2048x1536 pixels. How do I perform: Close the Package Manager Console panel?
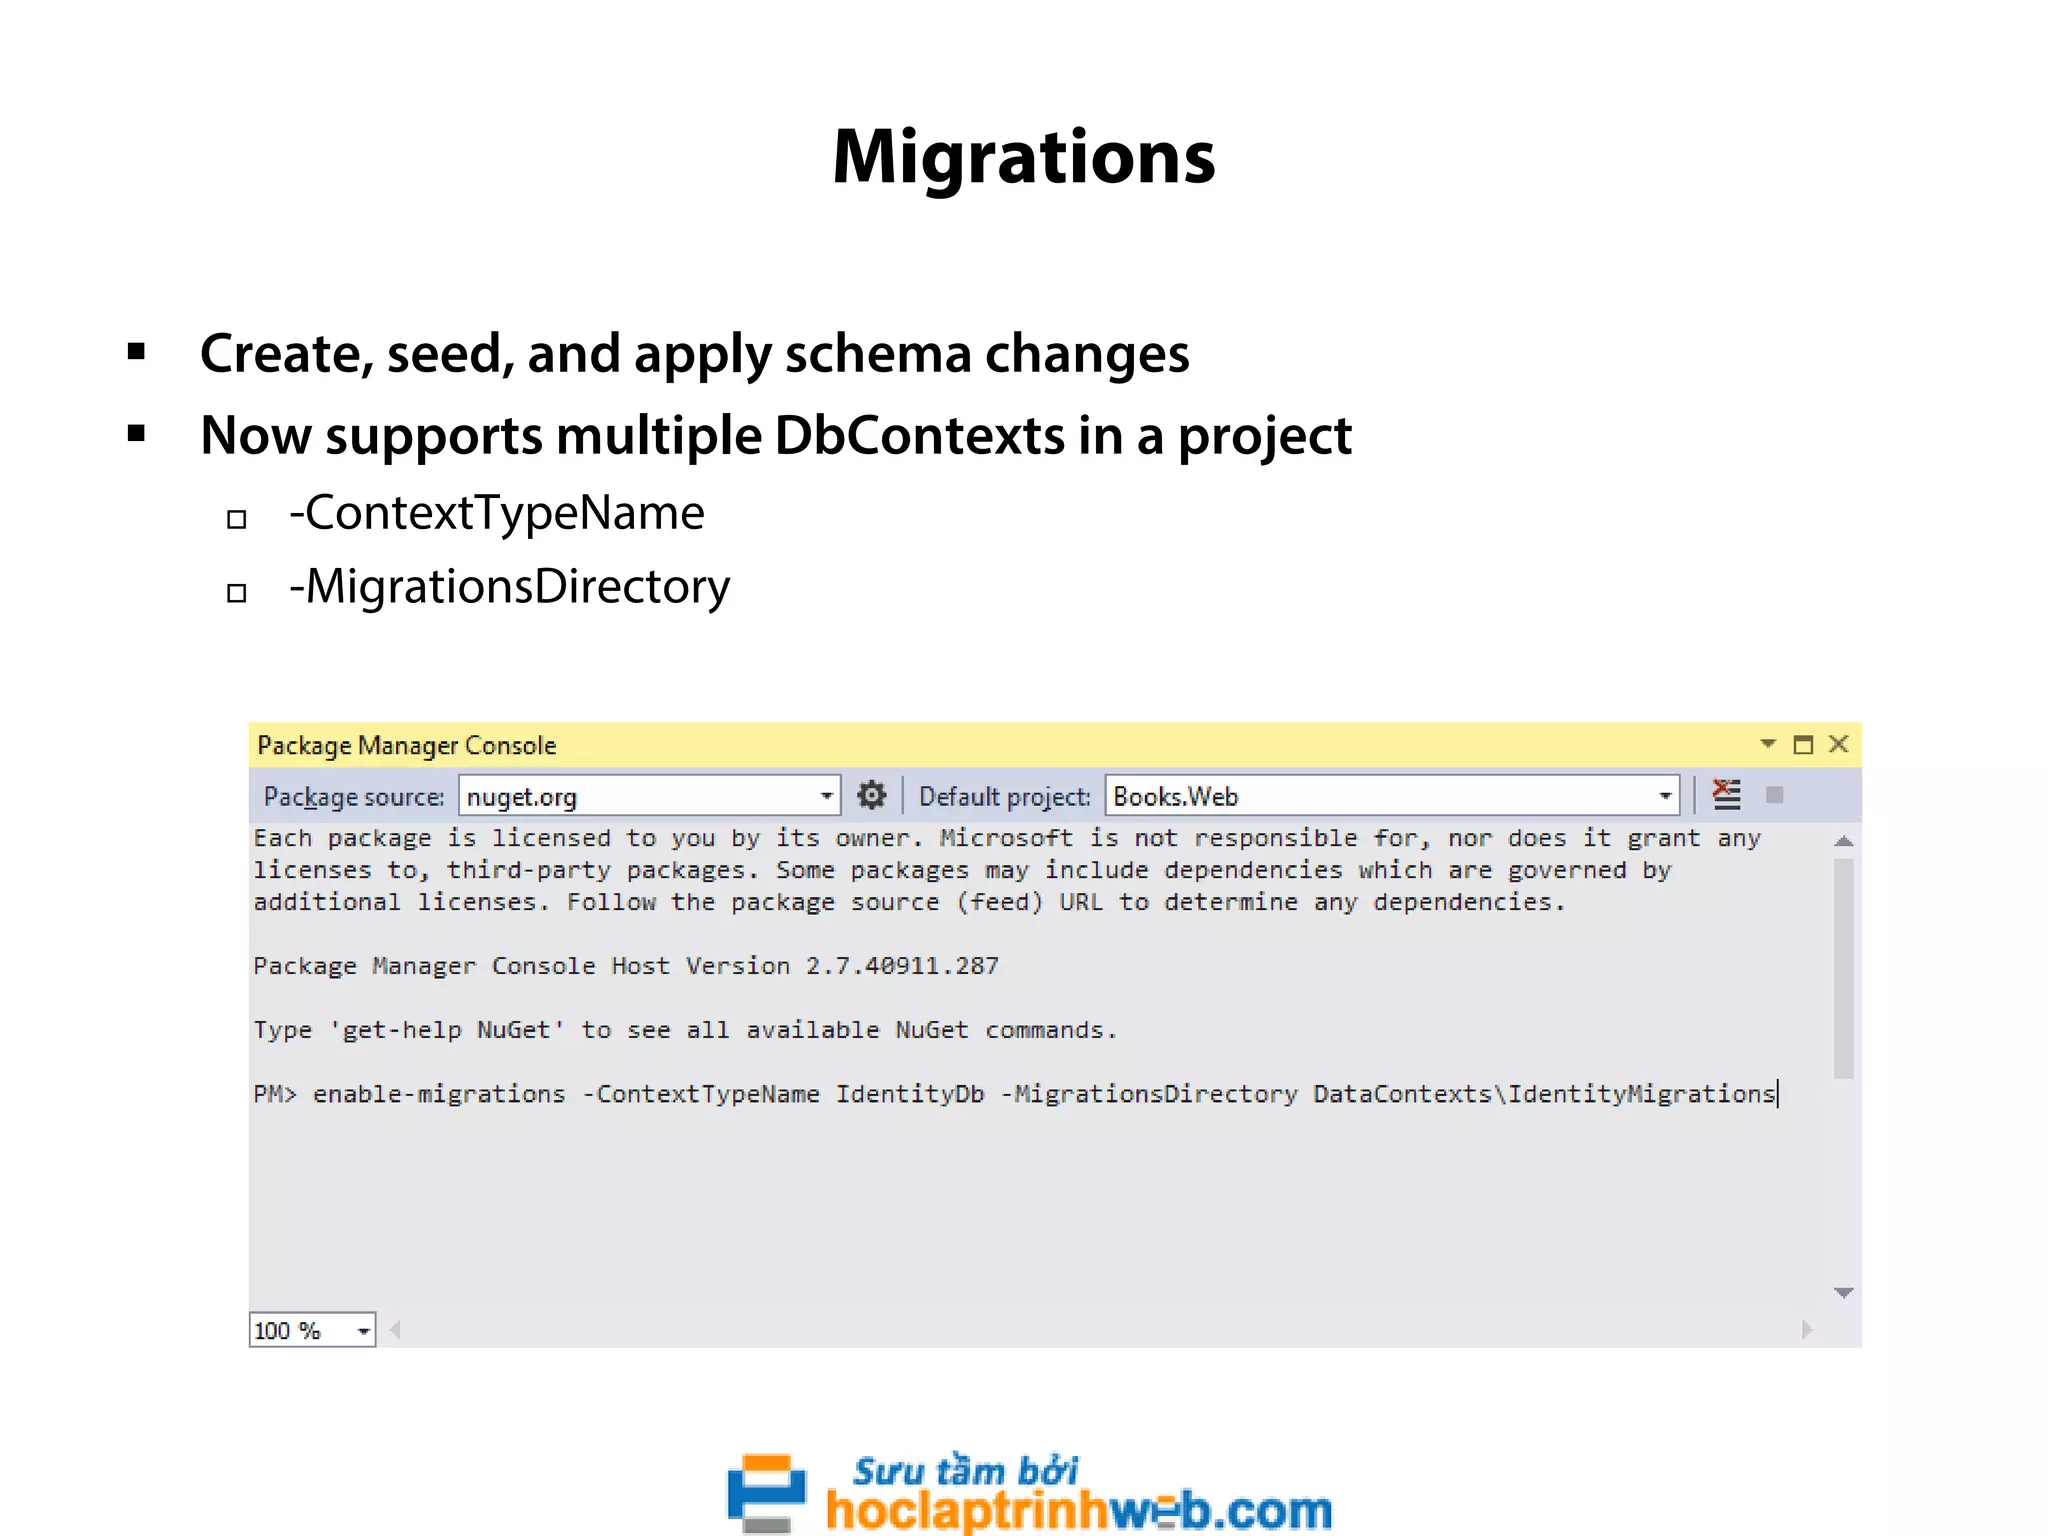pos(1838,744)
